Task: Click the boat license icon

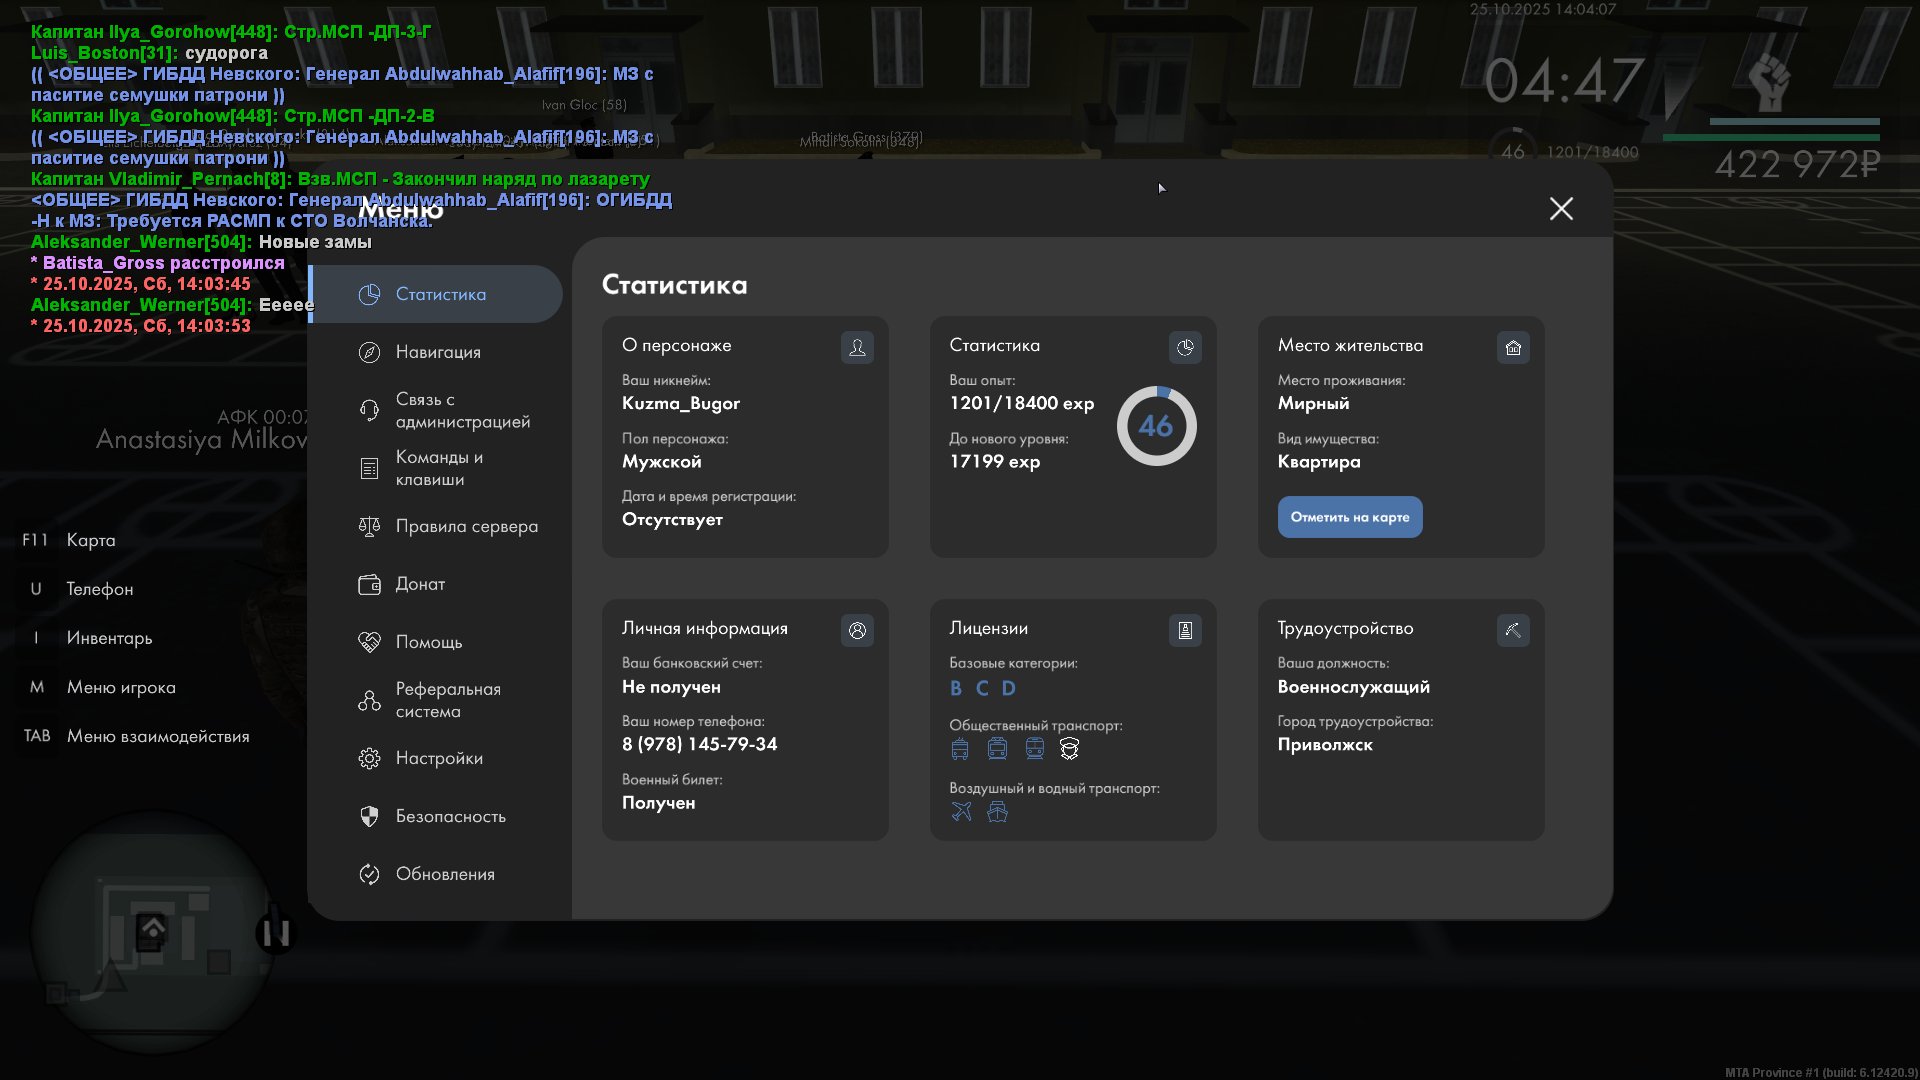Action: point(997,812)
